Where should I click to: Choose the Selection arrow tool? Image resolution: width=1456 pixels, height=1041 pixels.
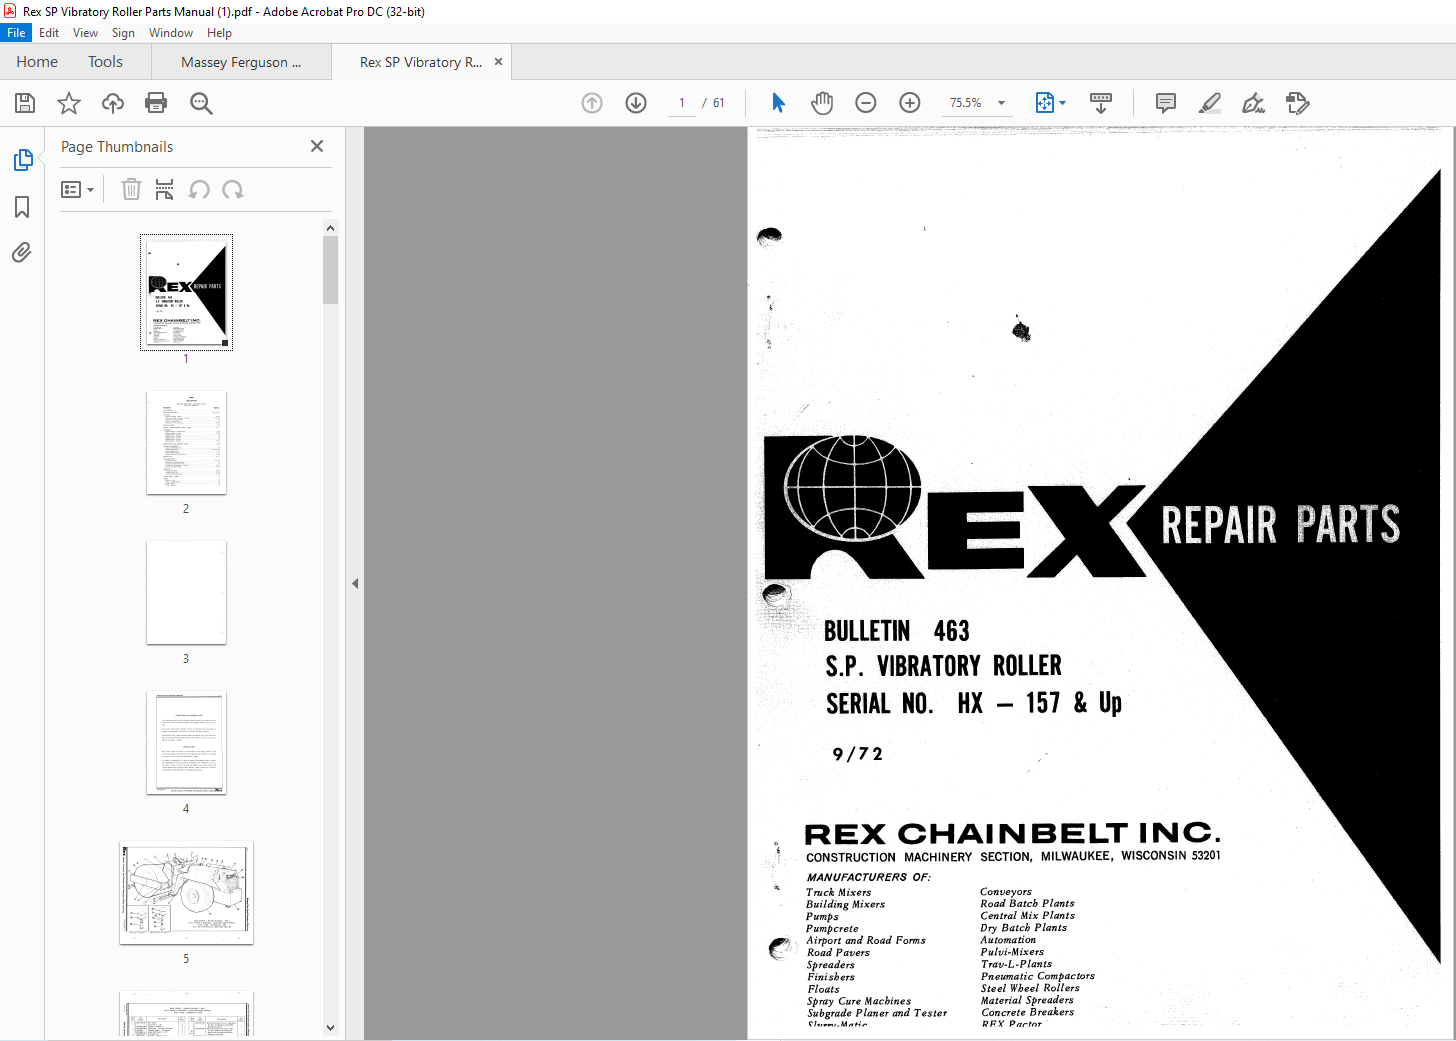click(779, 103)
